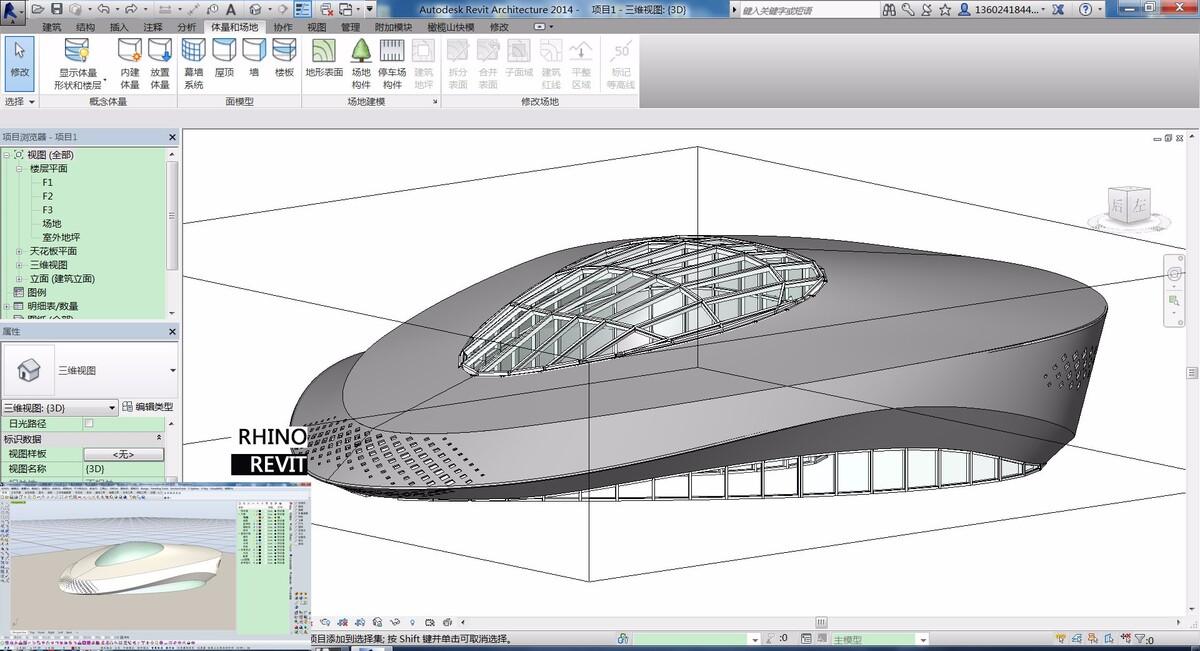1200x651 pixels.
Task: Open the 三维视图 type selector dropdown
Action: (x=173, y=370)
